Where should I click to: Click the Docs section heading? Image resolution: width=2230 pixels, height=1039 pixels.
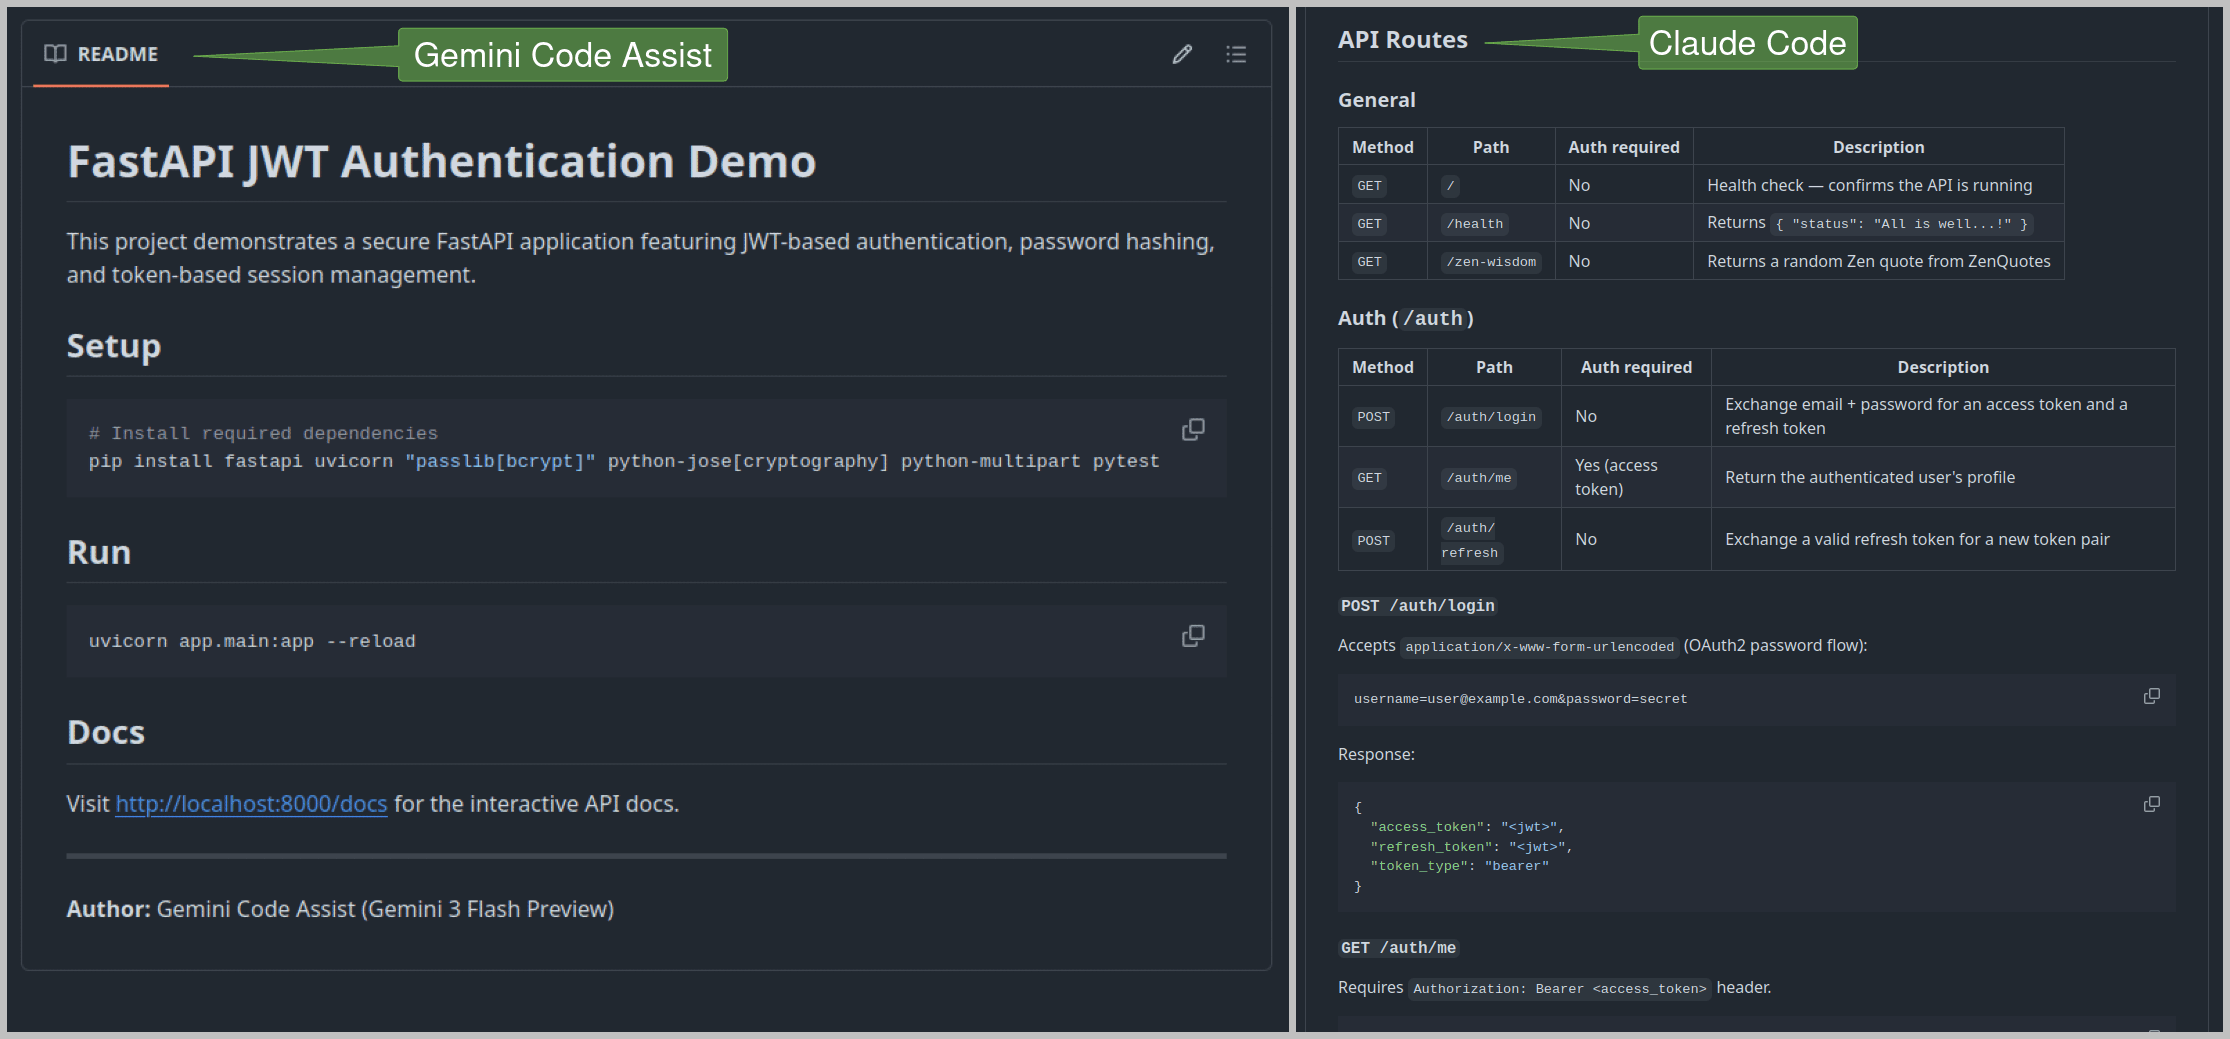[106, 733]
